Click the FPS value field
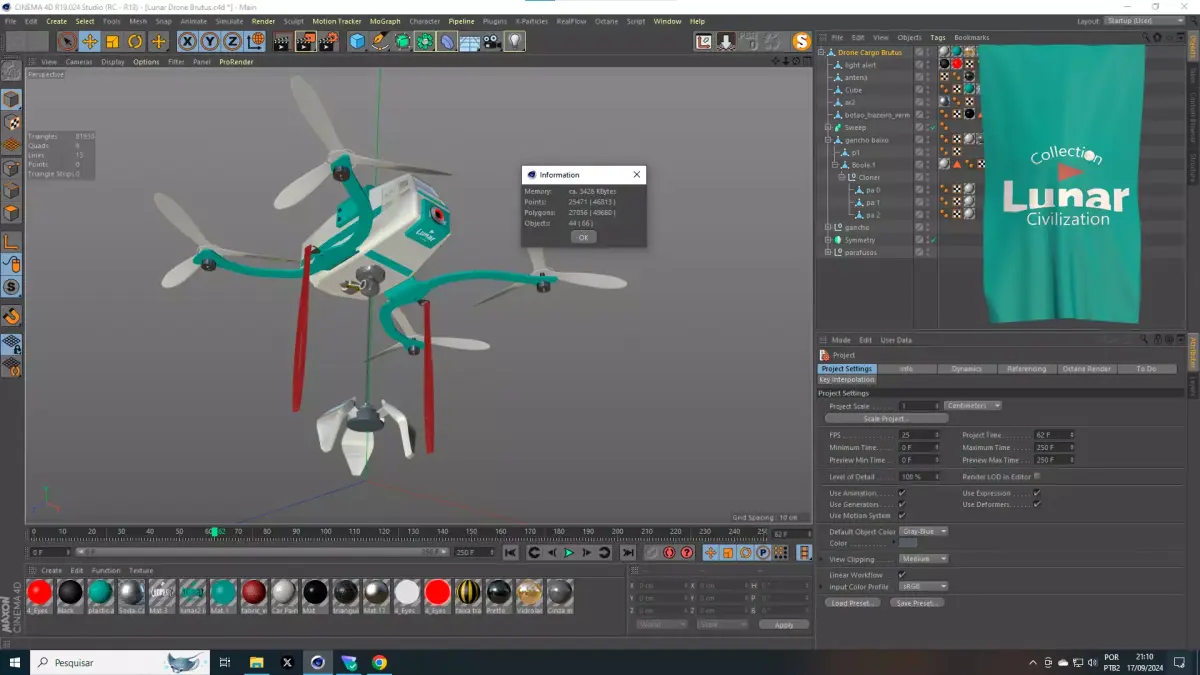Screen dimensions: 1200x675 point(920,435)
